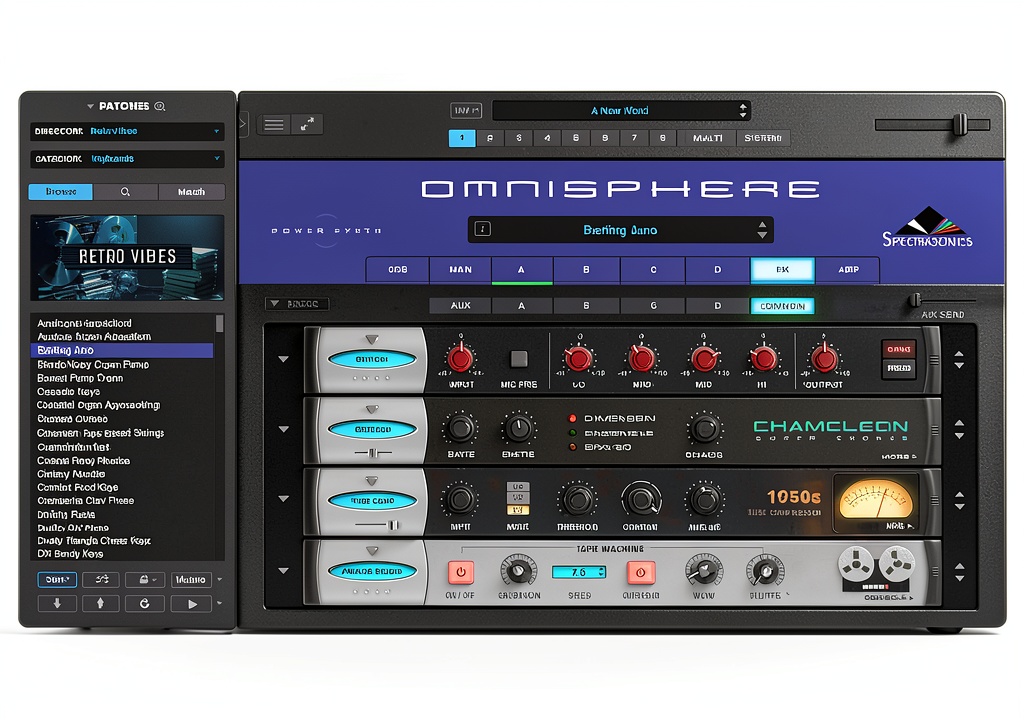Step the patch name up/down arrows
This screenshot has width=1024, height=720.
tap(762, 229)
